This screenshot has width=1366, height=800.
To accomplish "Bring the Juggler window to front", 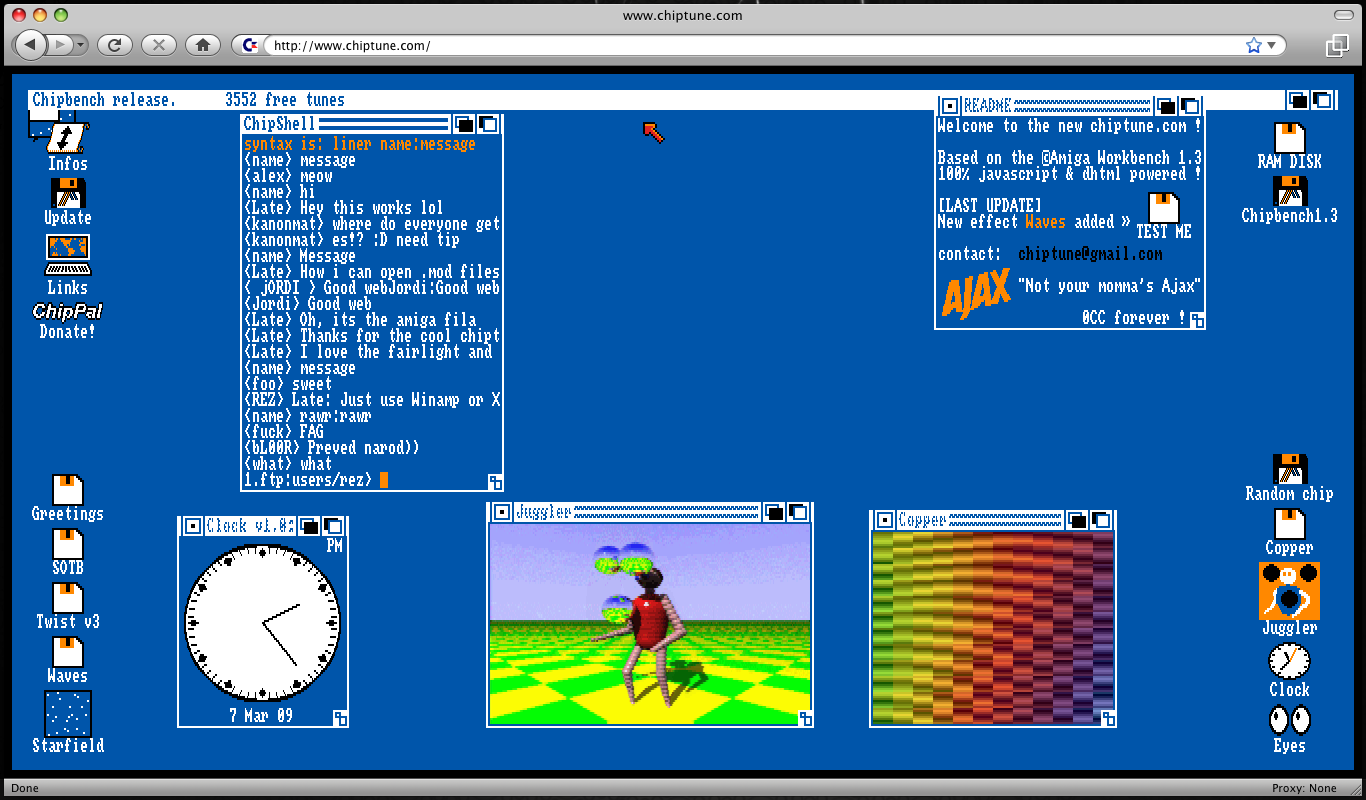I will 798,512.
